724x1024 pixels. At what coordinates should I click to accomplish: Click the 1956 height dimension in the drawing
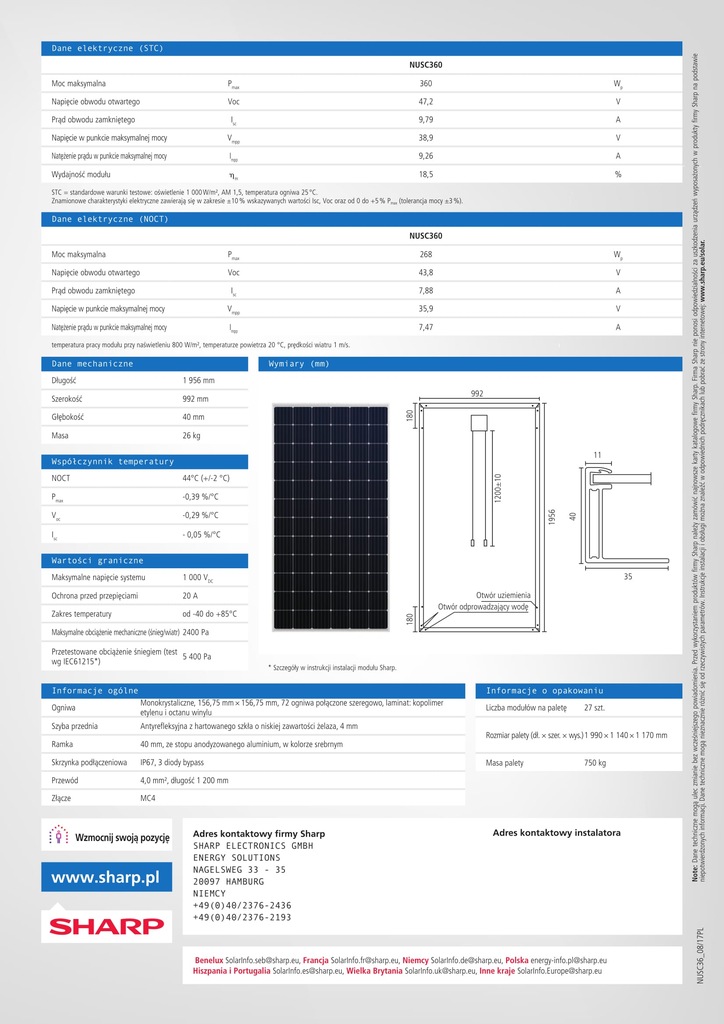coord(552,519)
